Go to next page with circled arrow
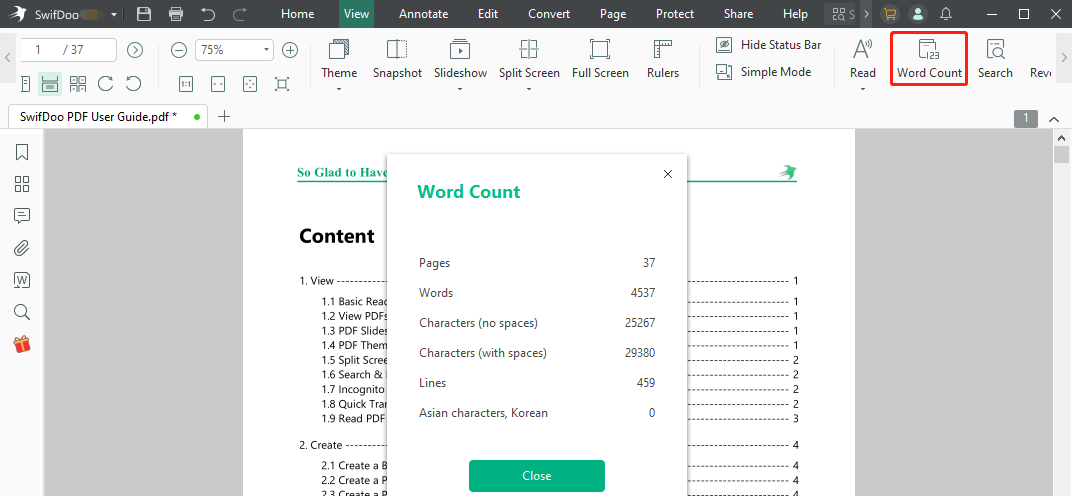1072x496 pixels. click(x=135, y=49)
